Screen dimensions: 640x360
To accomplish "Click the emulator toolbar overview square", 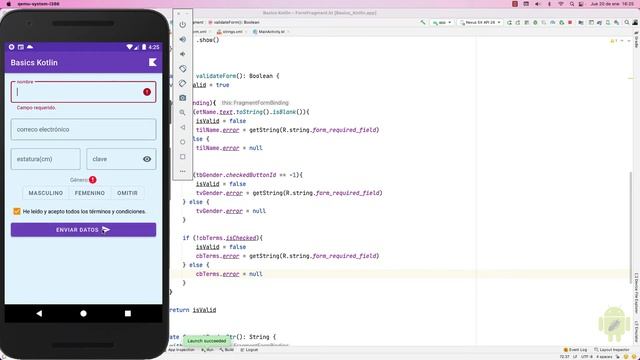I will click(x=182, y=157).
